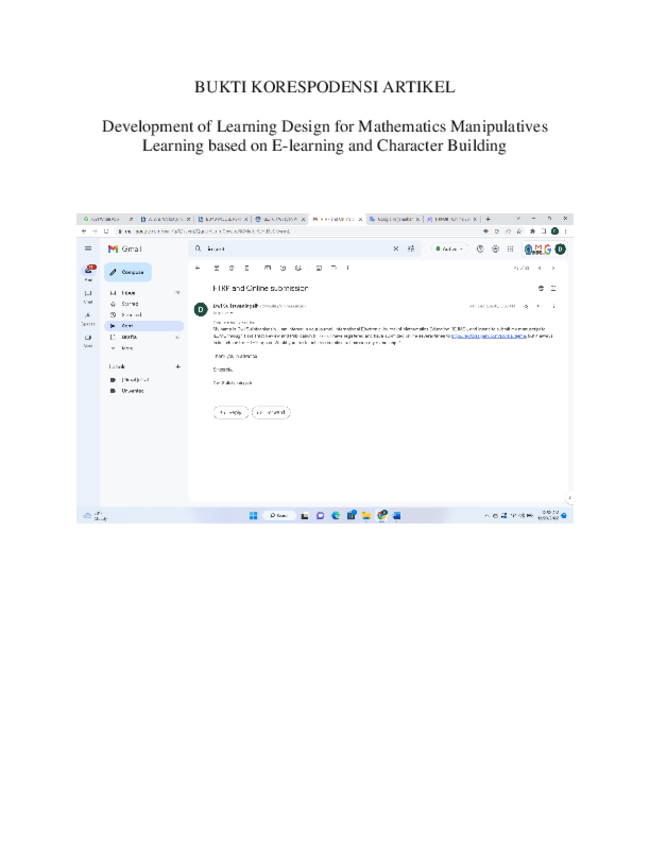Delete this email with trash icon

[247, 268]
